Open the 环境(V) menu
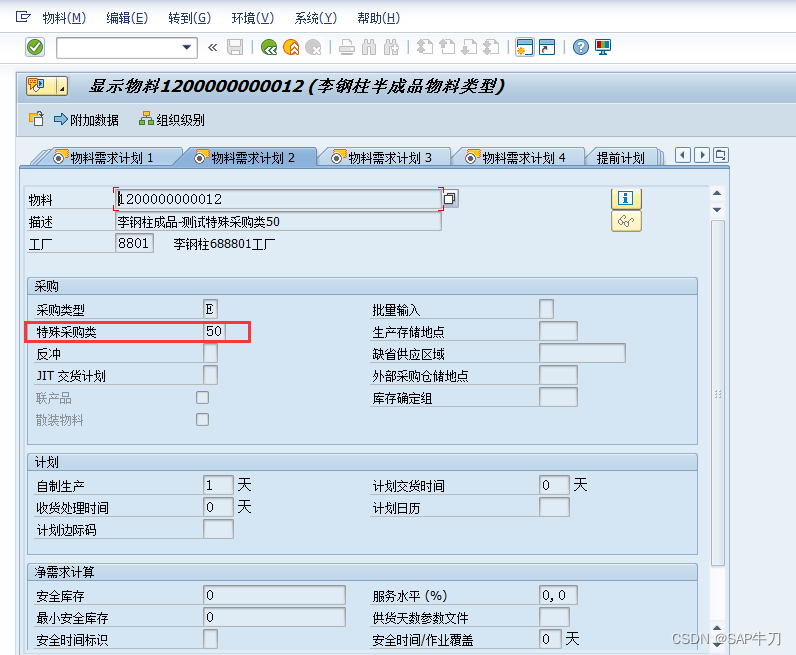The width and height of the screenshot is (796, 655). tap(252, 18)
